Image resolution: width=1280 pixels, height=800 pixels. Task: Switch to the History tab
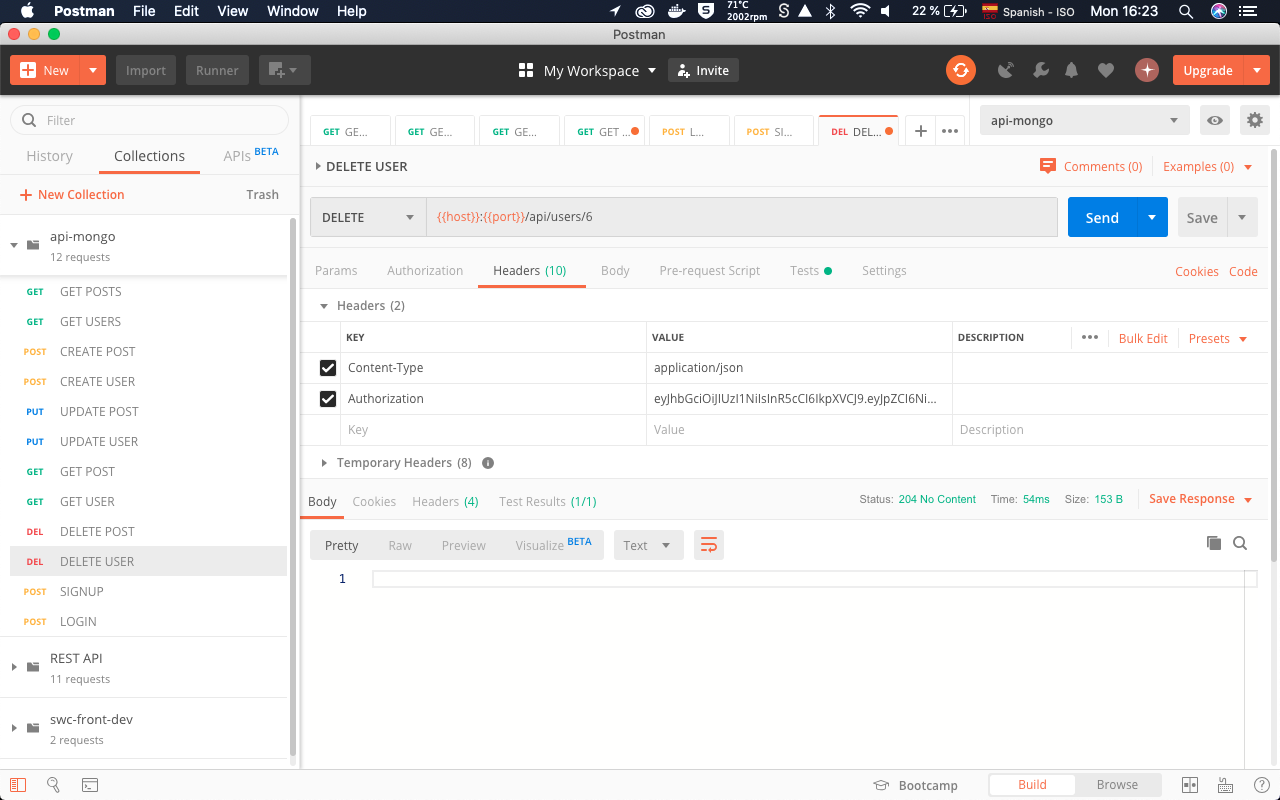pyautogui.click(x=49, y=156)
